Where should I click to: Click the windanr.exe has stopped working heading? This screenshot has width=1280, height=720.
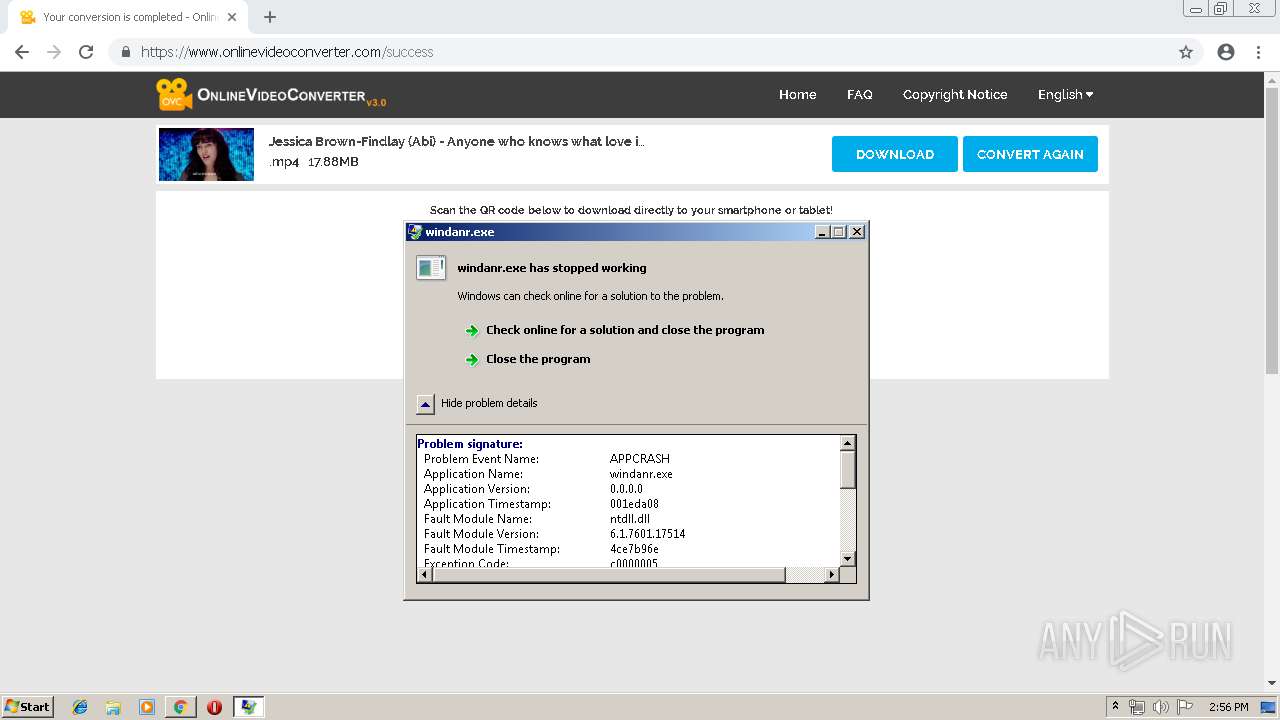pos(552,268)
